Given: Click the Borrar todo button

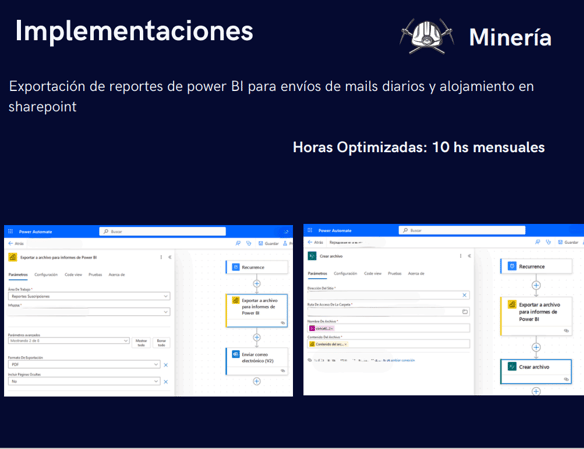Looking at the screenshot, I should coord(161,343).
